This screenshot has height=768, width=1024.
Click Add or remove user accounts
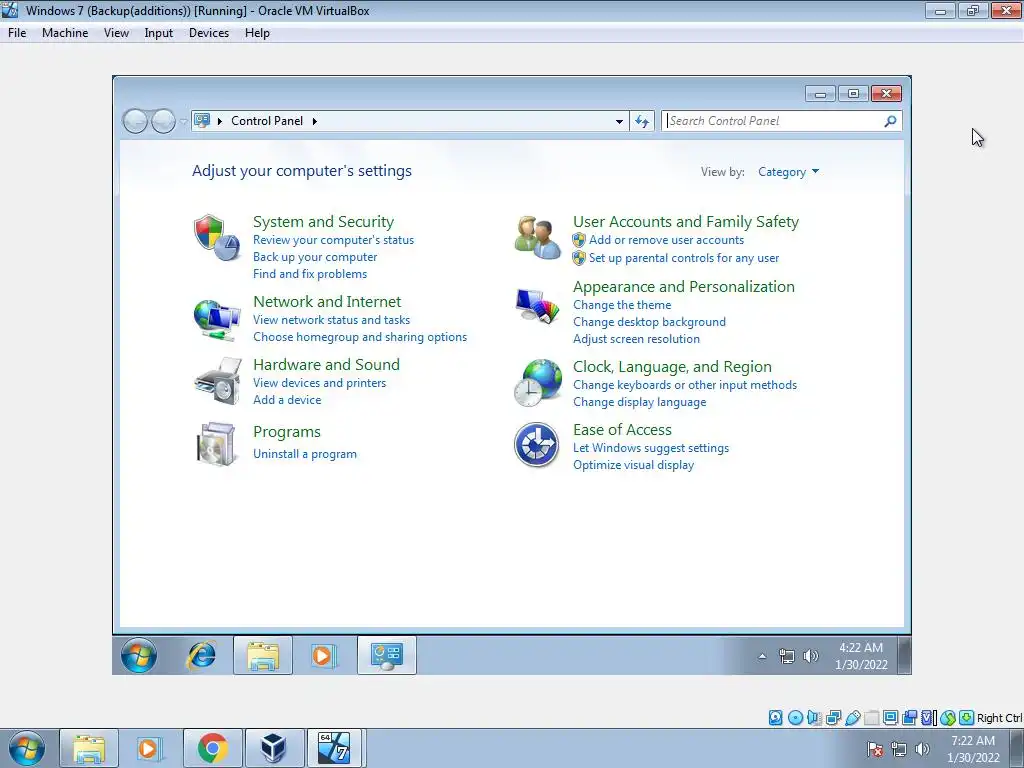pos(666,240)
